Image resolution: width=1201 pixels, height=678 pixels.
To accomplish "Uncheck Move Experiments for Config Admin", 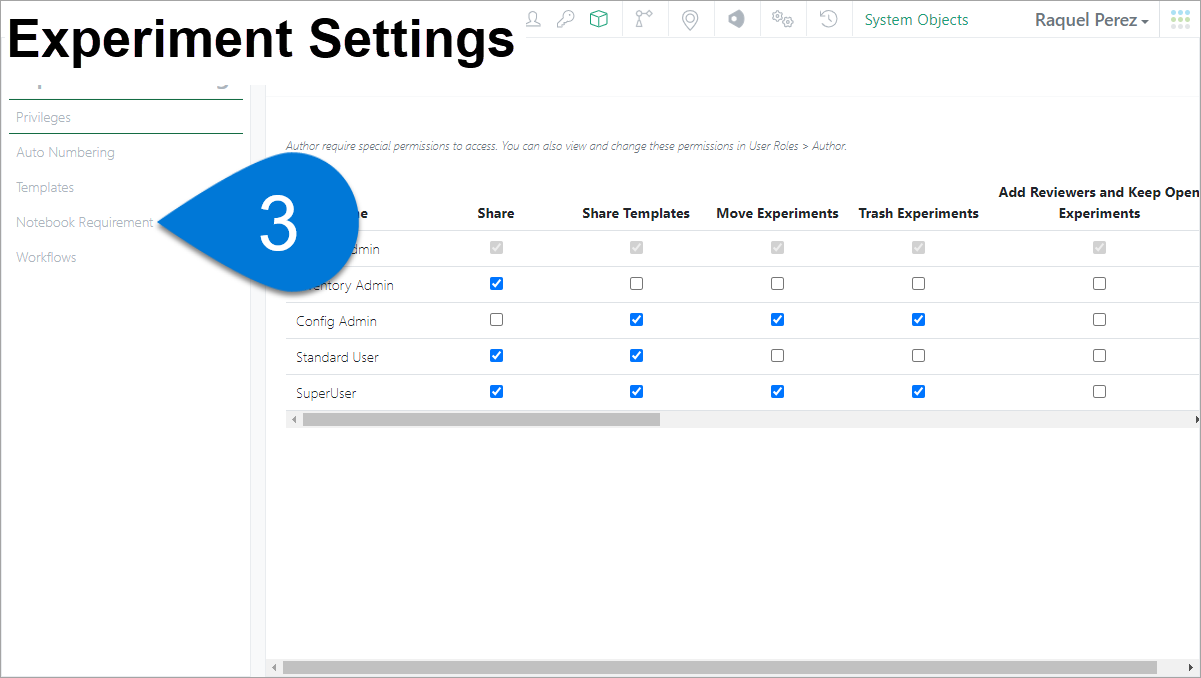I will [777, 320].
